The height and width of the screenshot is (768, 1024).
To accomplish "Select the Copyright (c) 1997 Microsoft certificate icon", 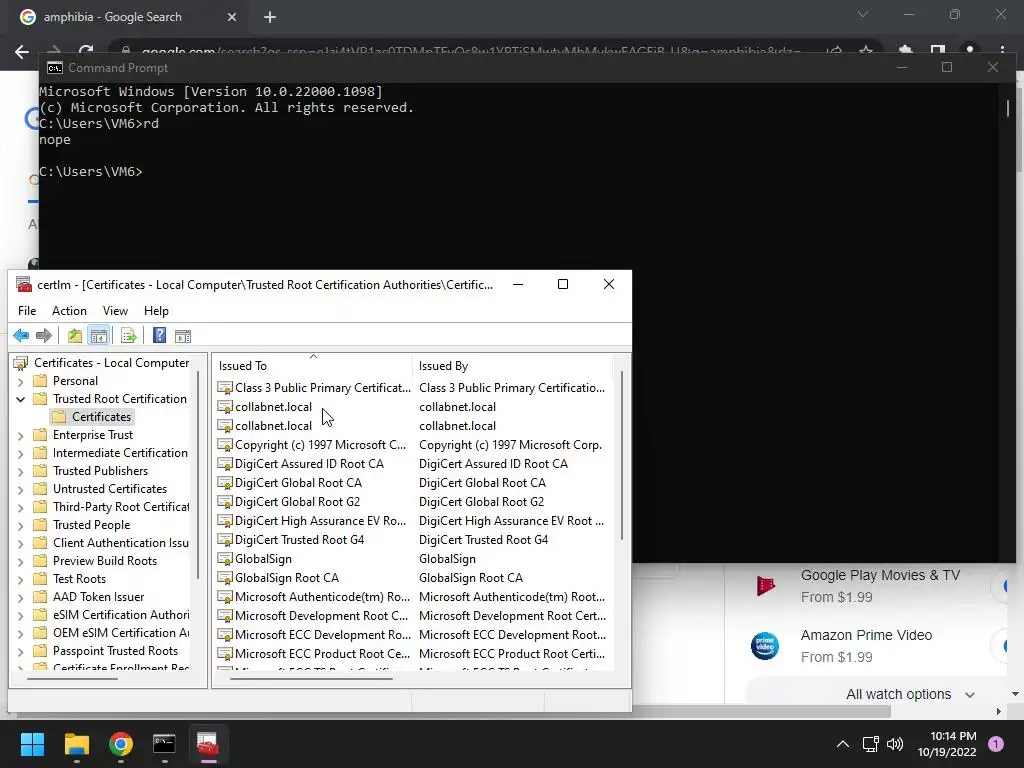I will 225,445.
